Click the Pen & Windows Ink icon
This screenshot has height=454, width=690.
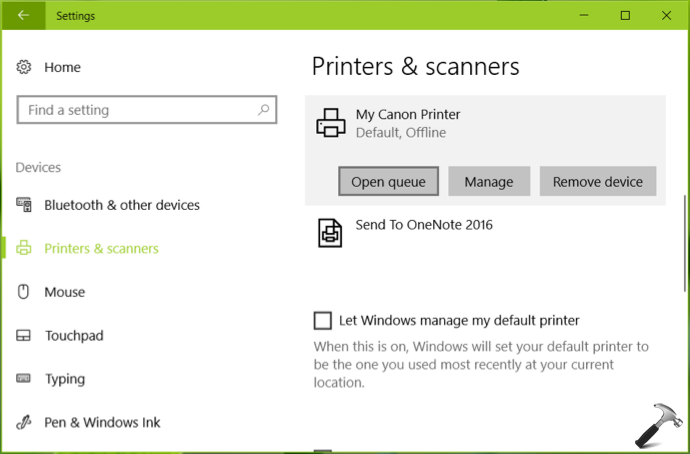(23, 422)
